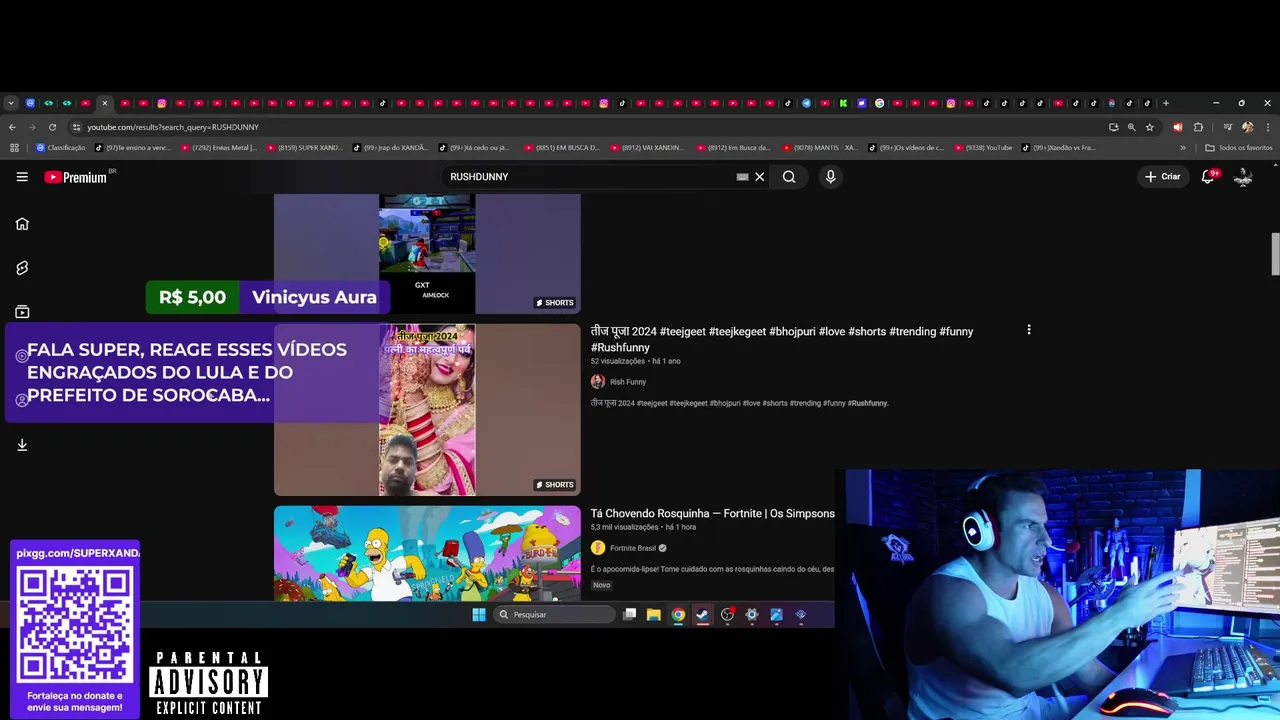Switch to the Telegram tab
Screen dimensions: 1280x720
click(806, 103)
